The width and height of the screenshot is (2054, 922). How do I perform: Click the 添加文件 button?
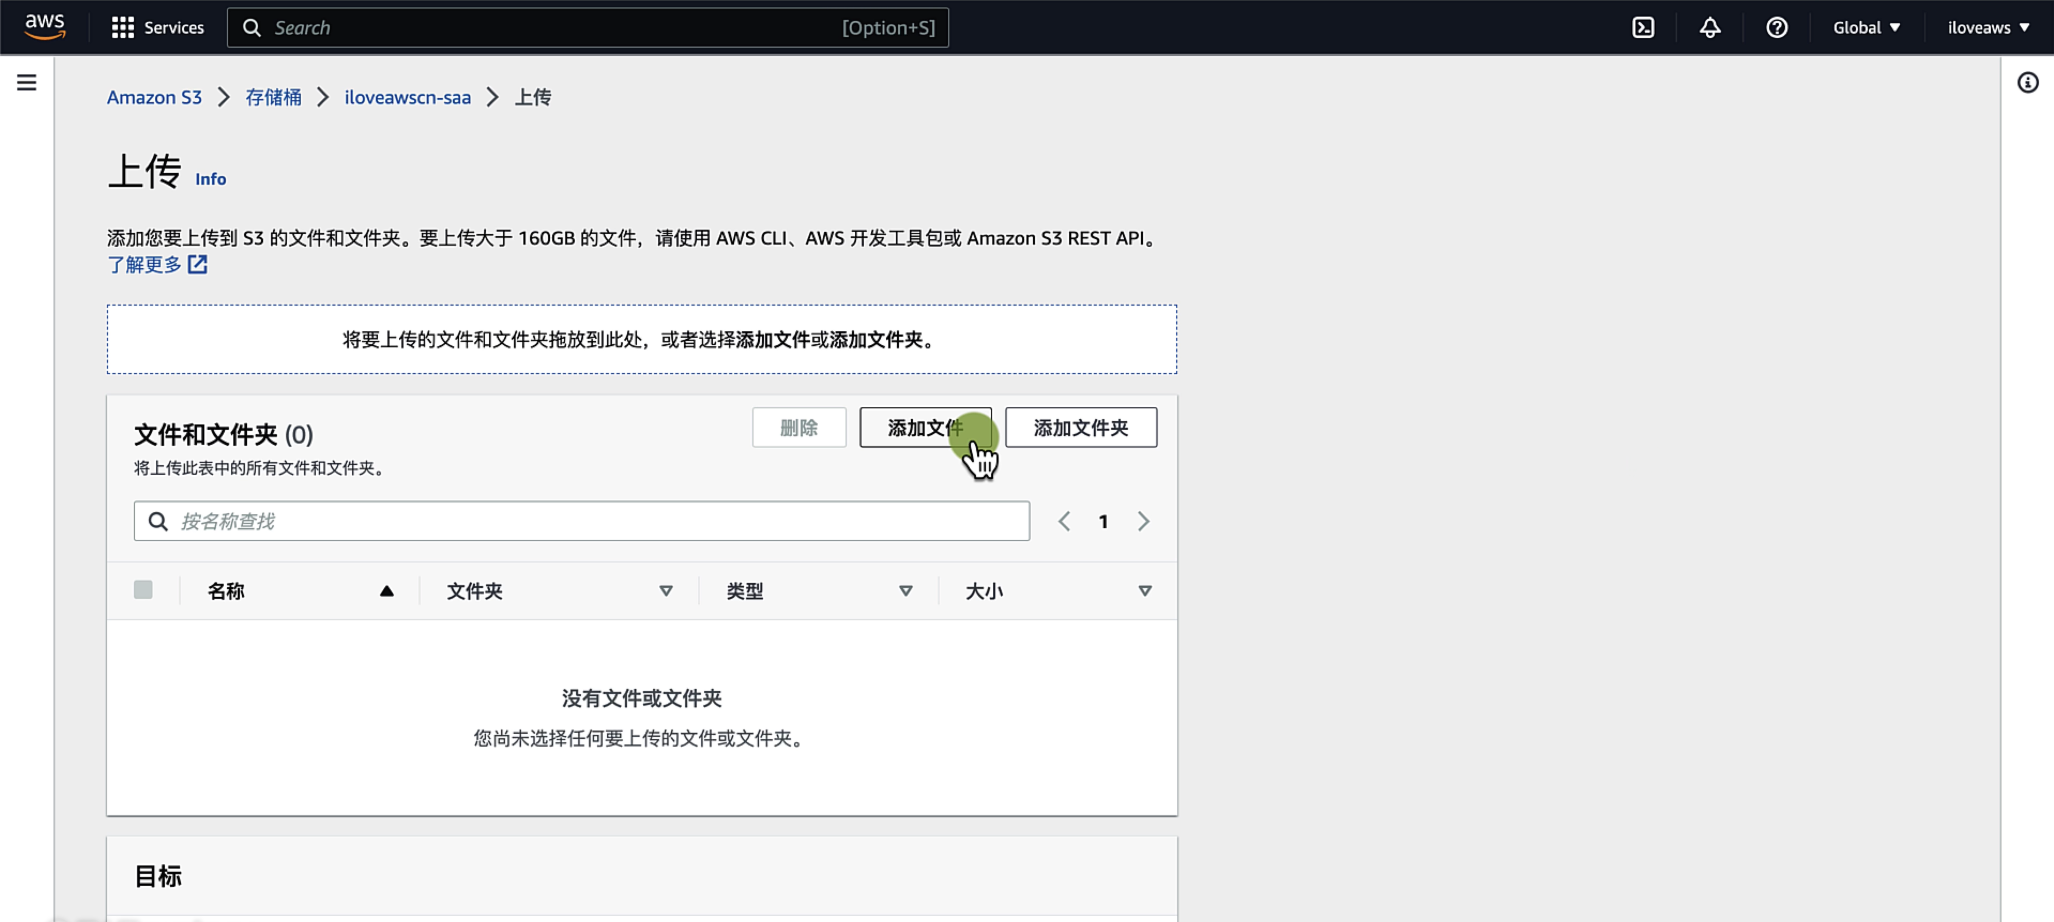pos(925,427)
